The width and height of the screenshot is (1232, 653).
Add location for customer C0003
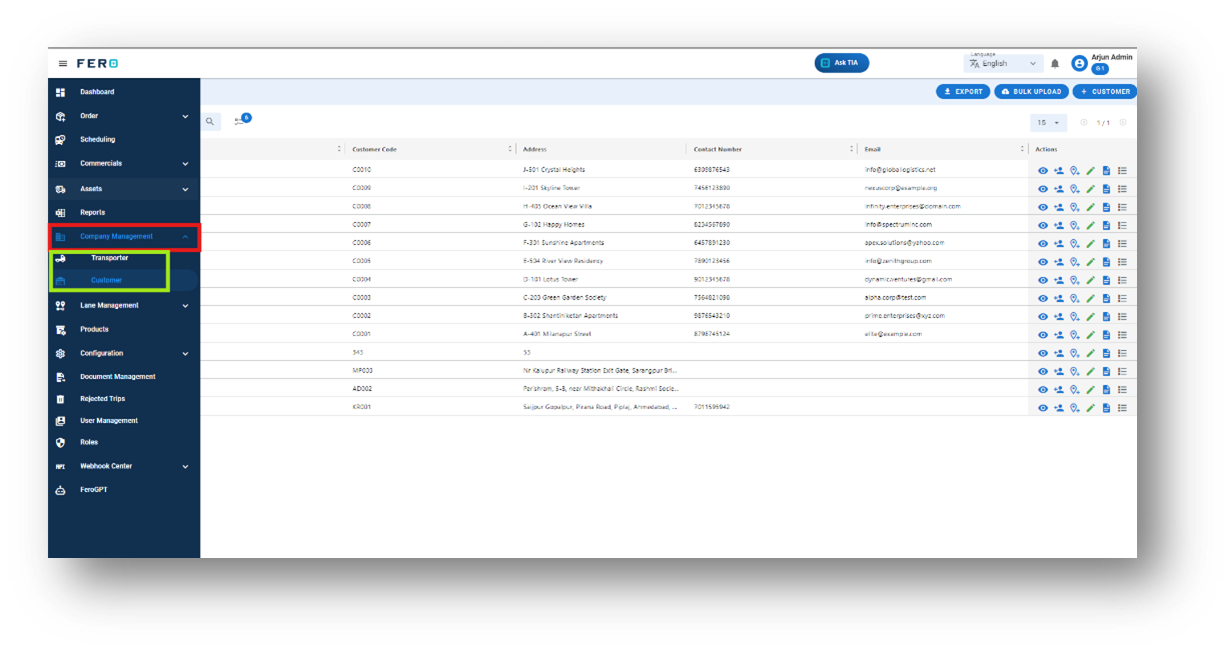(1074, 298)
